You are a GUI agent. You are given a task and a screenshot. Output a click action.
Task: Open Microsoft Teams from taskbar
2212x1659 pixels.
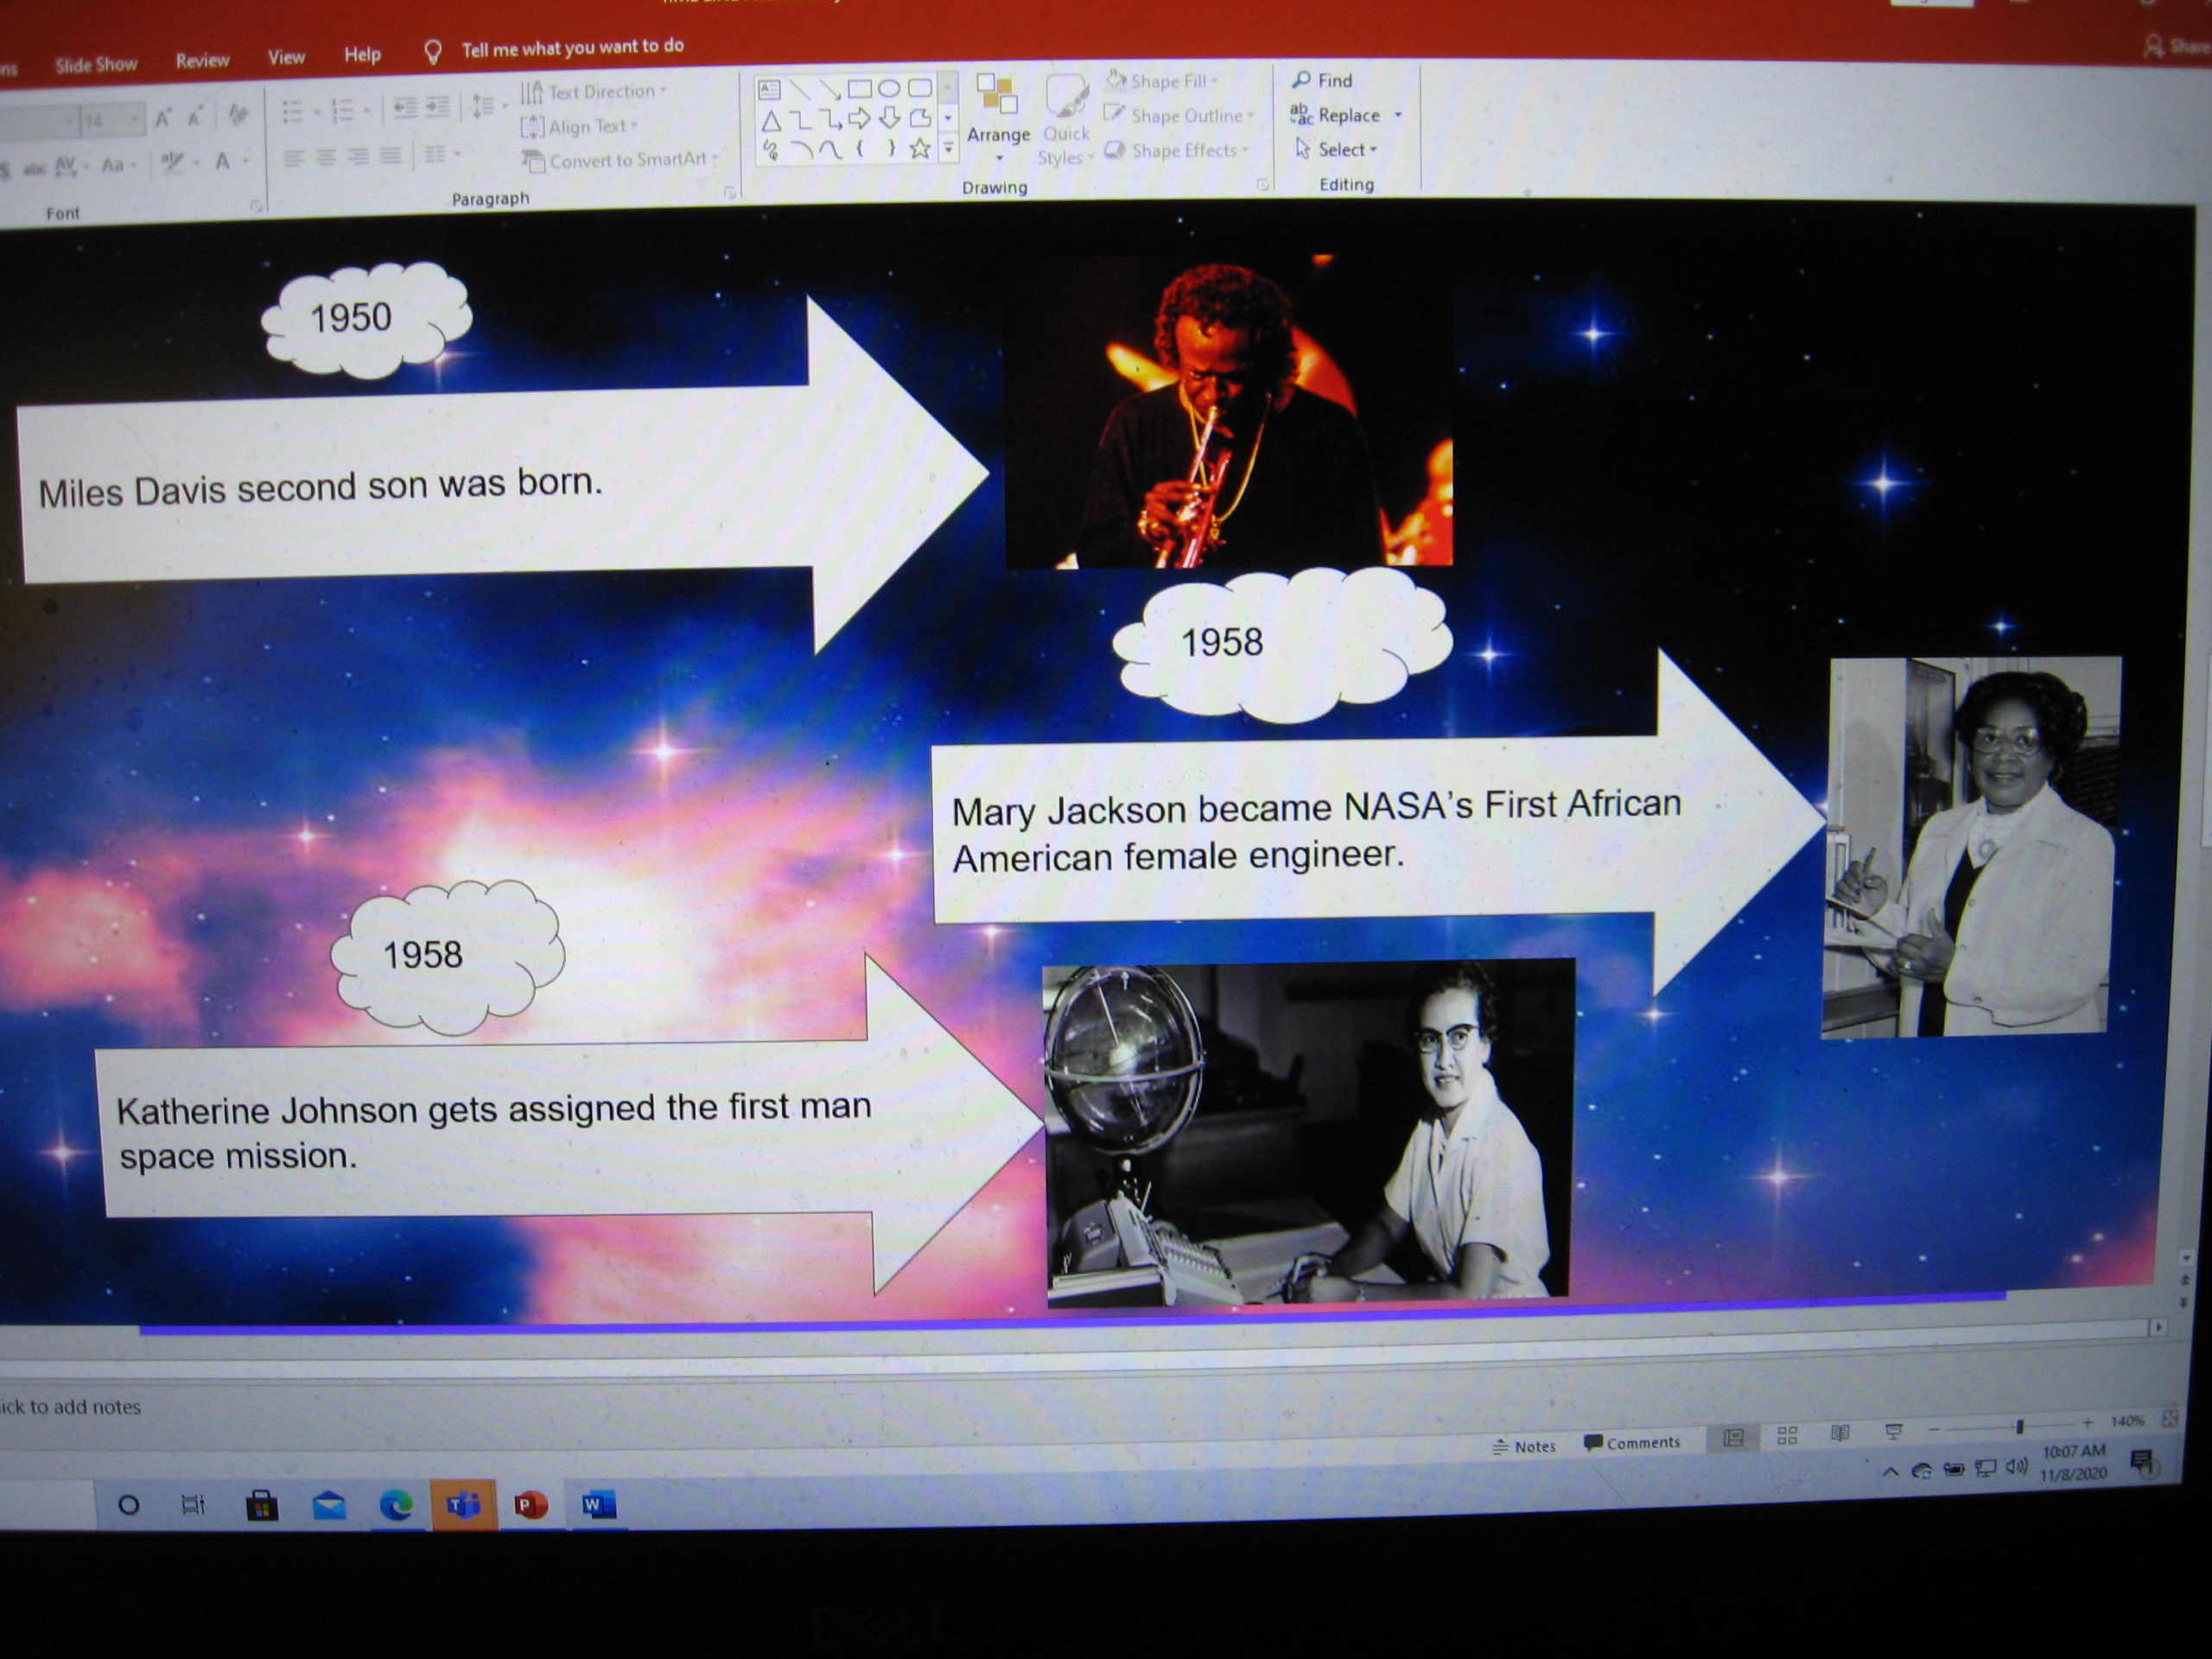pyautogui.click(x=463, y=1504)
